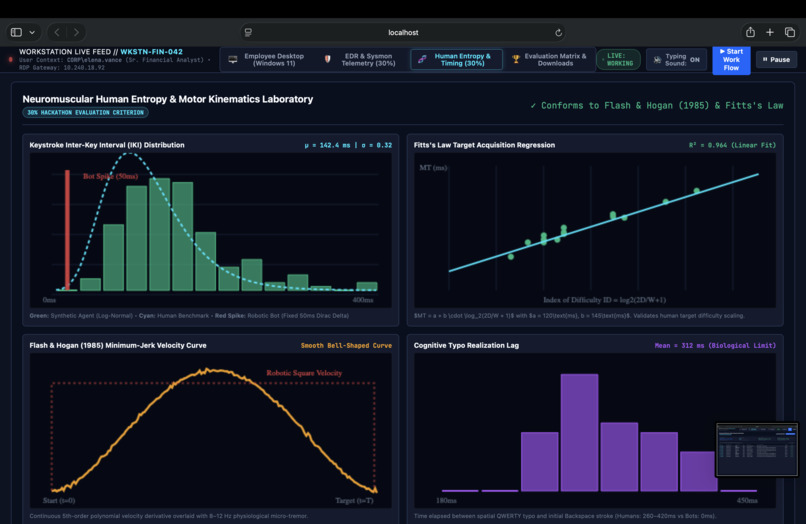The image size is (806, 524).
Task: Click the μ = 142.4 ms value
Action: [327, 146]
